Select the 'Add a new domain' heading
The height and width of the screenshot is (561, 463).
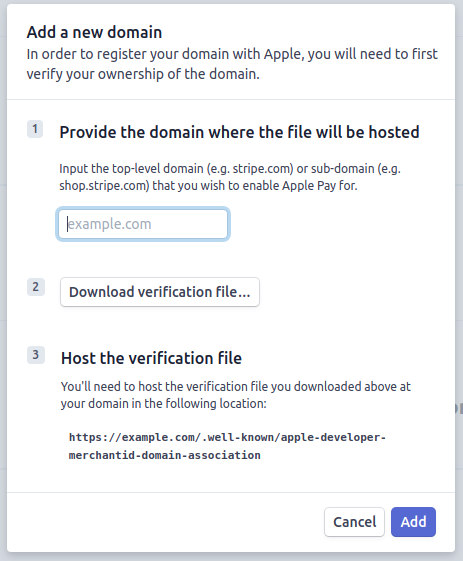click(94, 32)
